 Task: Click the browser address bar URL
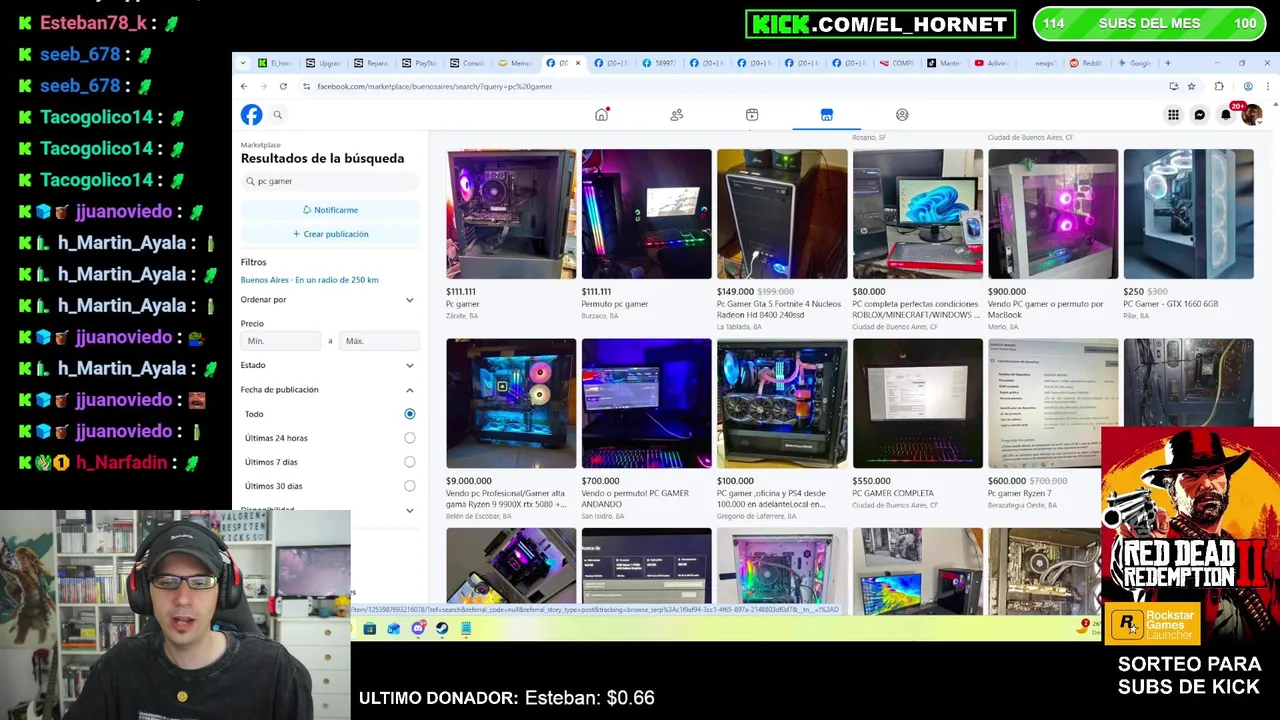(435, 86)
